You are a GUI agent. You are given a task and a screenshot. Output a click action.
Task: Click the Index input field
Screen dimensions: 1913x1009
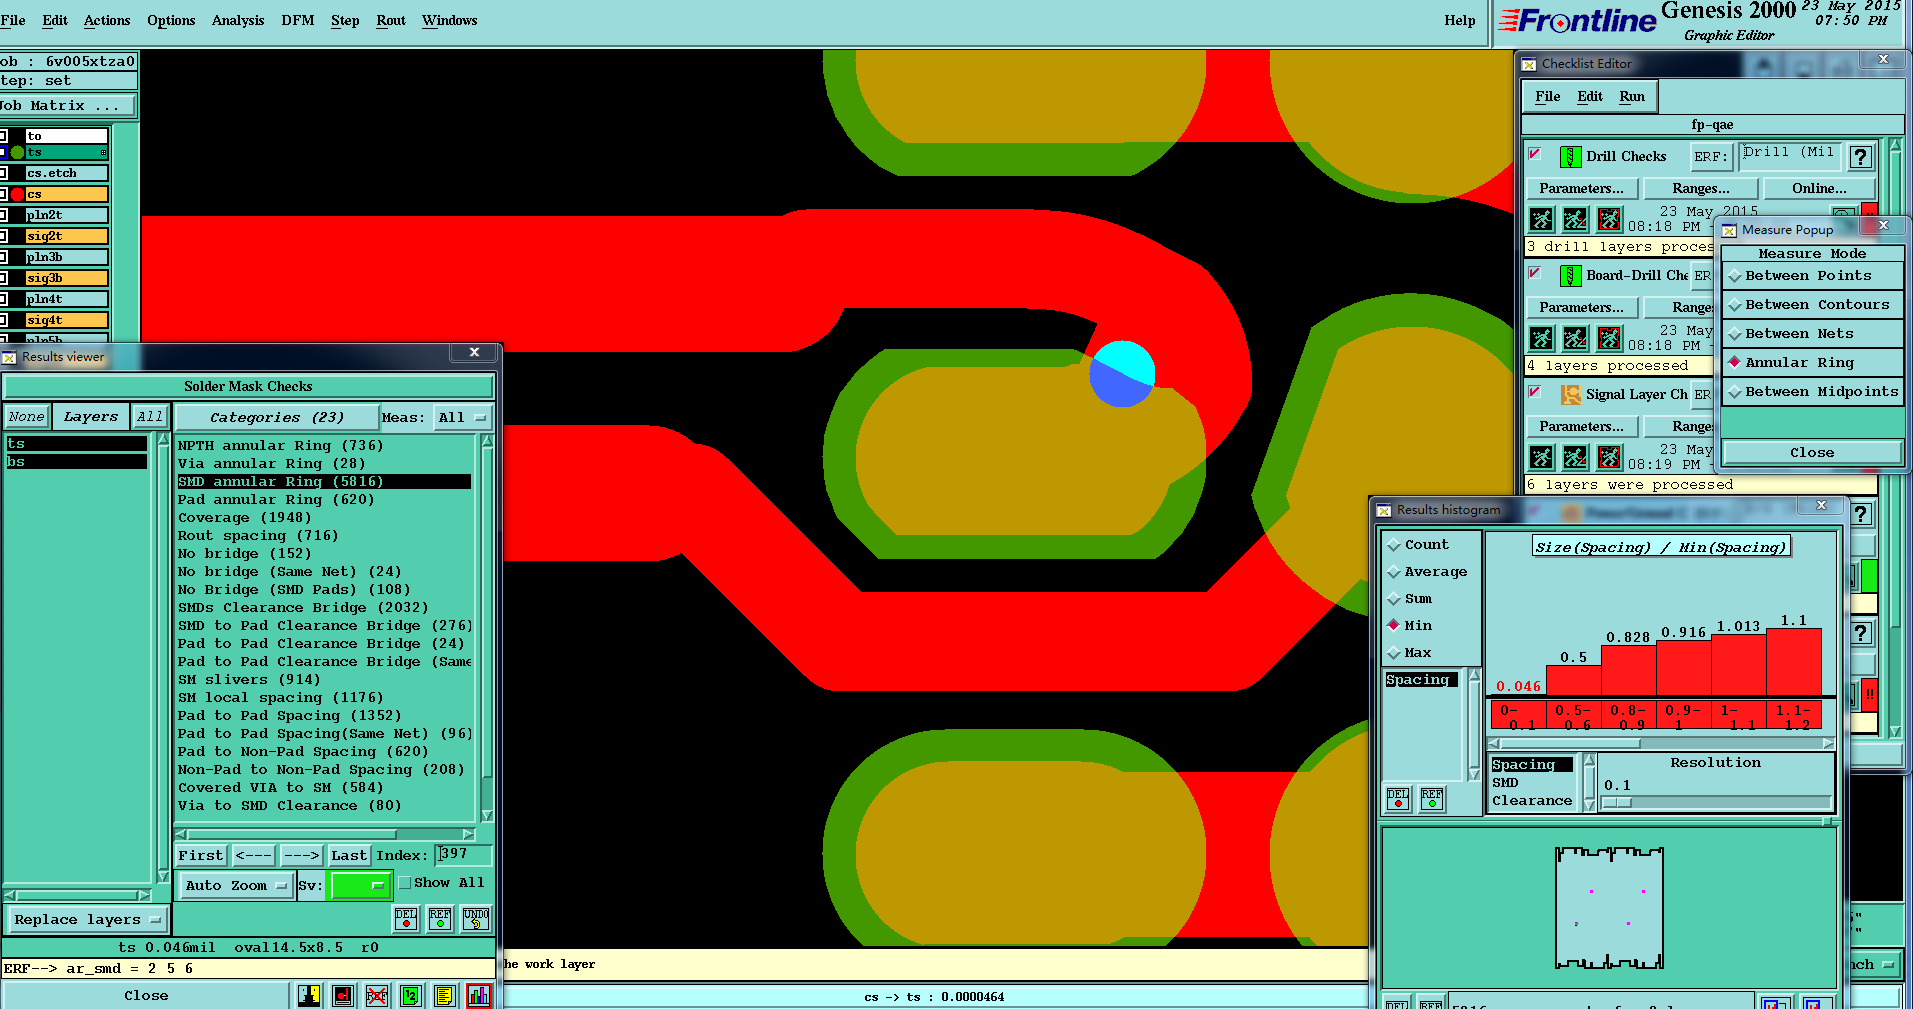[464, 855]
